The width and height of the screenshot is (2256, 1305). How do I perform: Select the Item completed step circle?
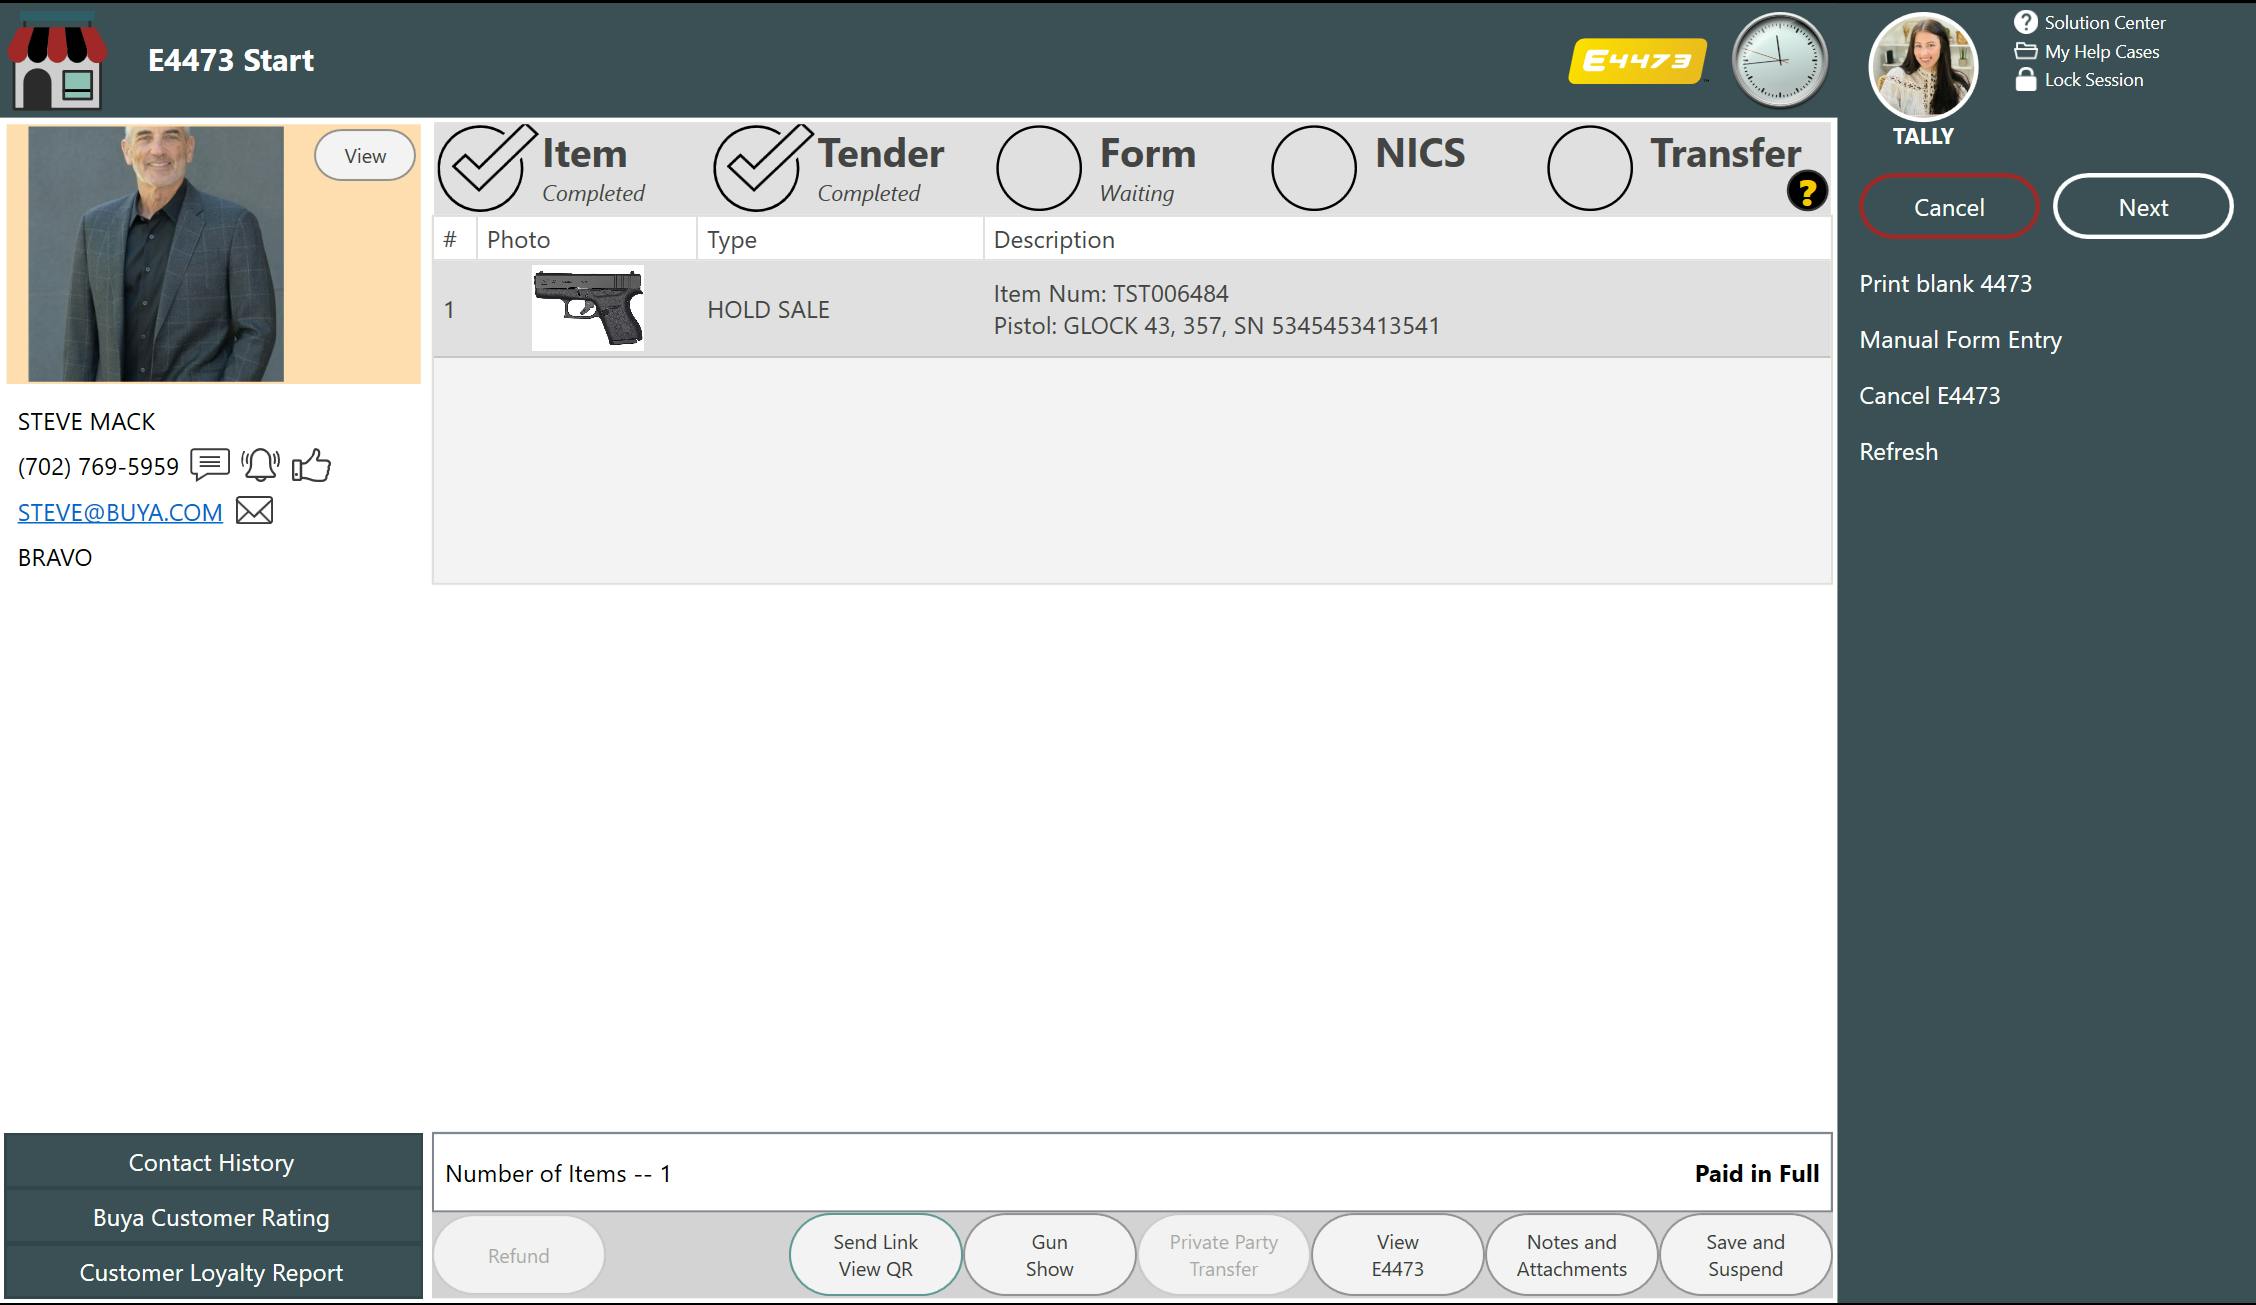pyautogui.click(x=481, y=168)
